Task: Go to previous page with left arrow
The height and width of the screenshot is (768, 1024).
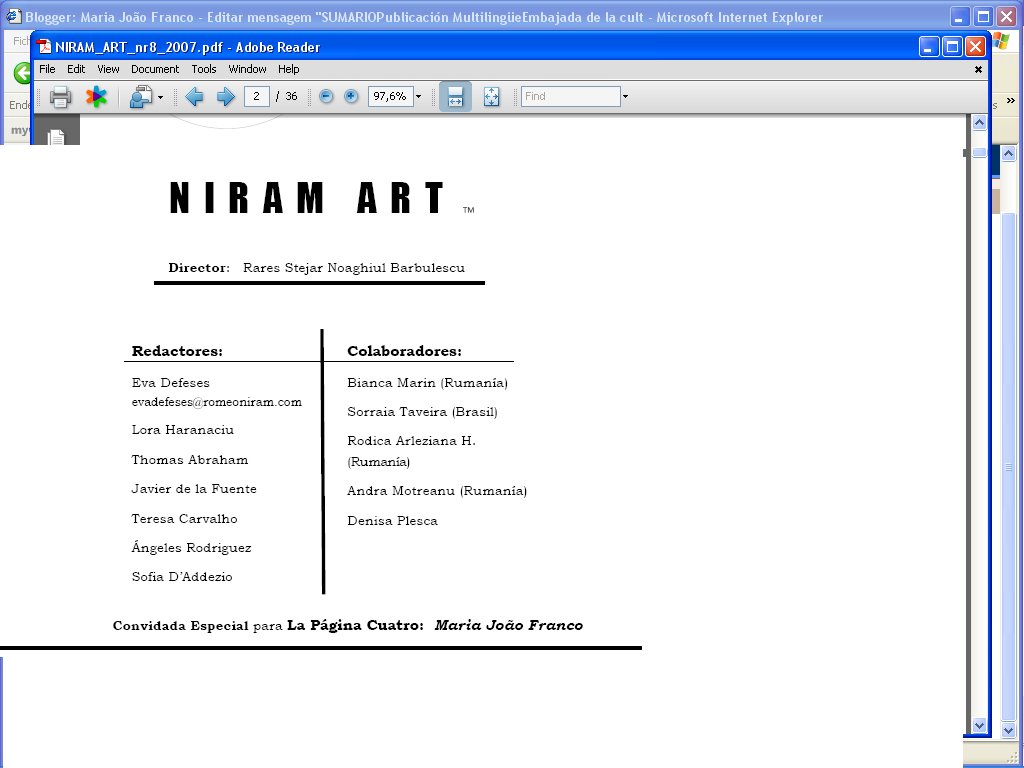Action: point(196,96)
